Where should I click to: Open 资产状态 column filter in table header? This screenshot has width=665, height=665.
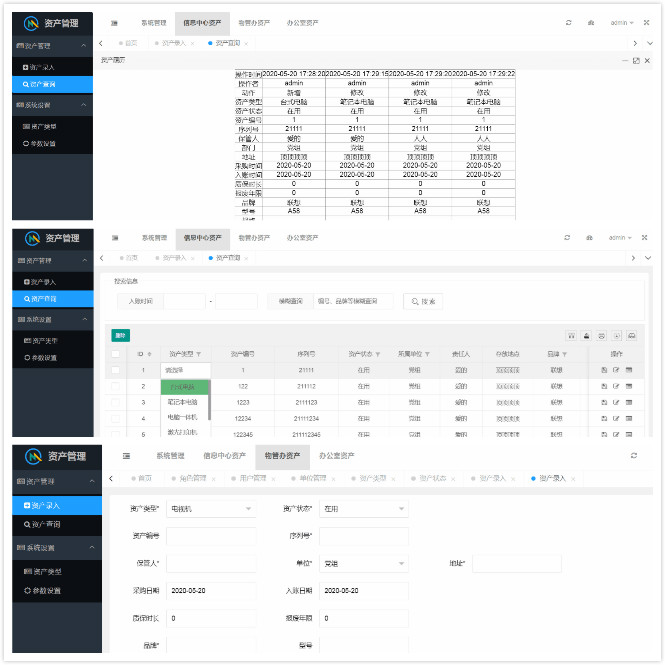pos(377,354)
